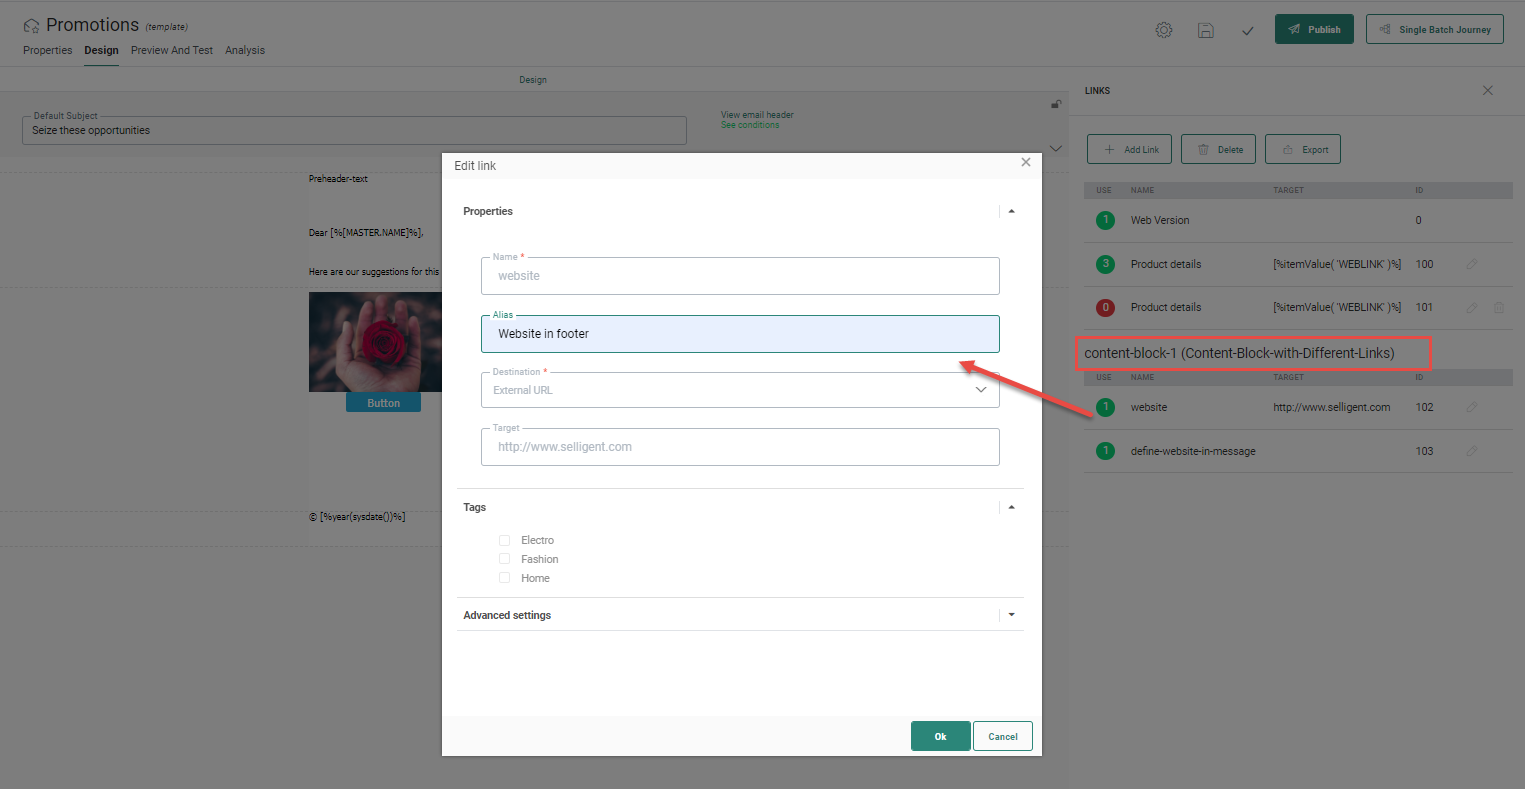Close the Edit link dialog

[1025, 162]
